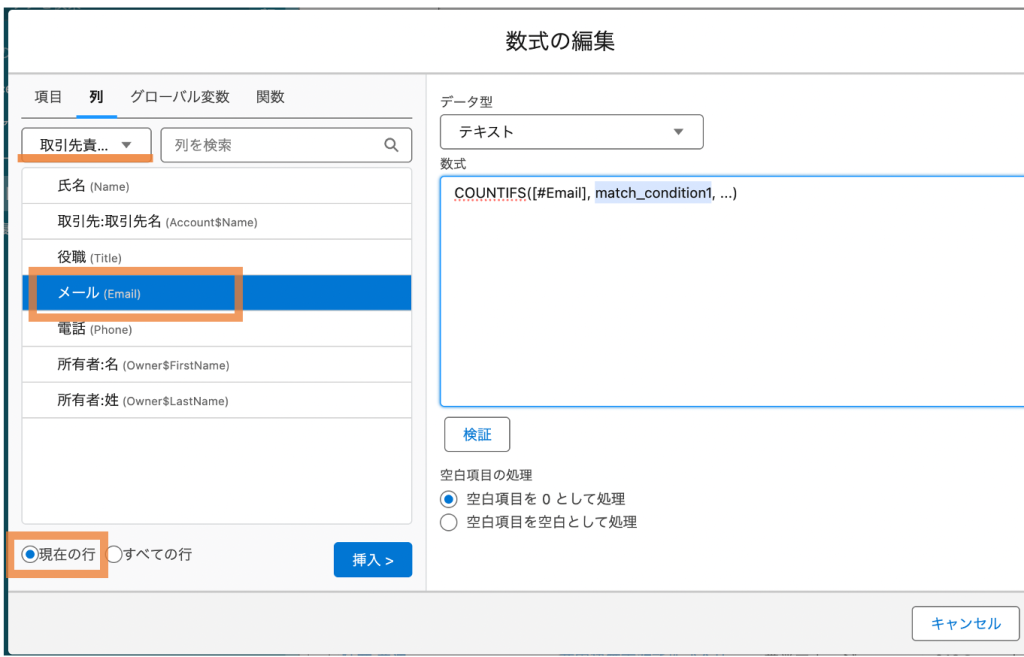1024x657 pixels.
Task: Switch to the 項目 tab
Action: pos(48,97)
